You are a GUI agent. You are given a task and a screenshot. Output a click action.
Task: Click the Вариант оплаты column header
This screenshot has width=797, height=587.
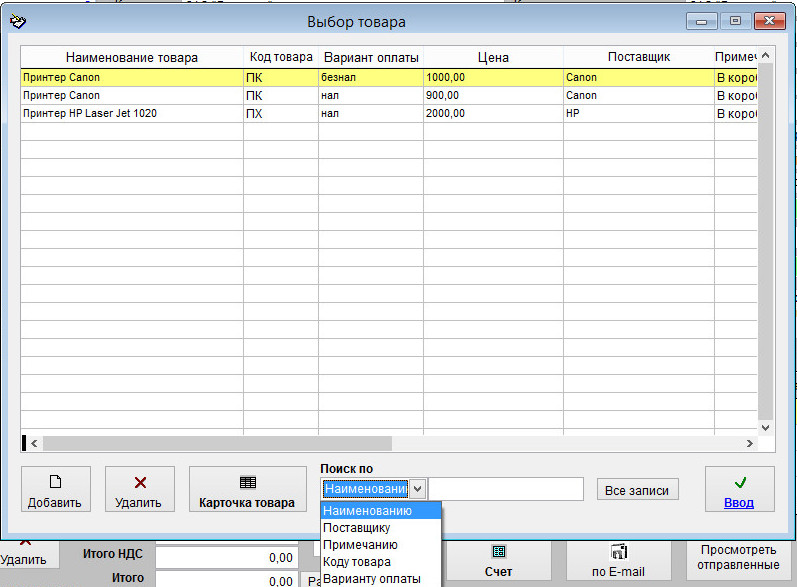[371, 57]
